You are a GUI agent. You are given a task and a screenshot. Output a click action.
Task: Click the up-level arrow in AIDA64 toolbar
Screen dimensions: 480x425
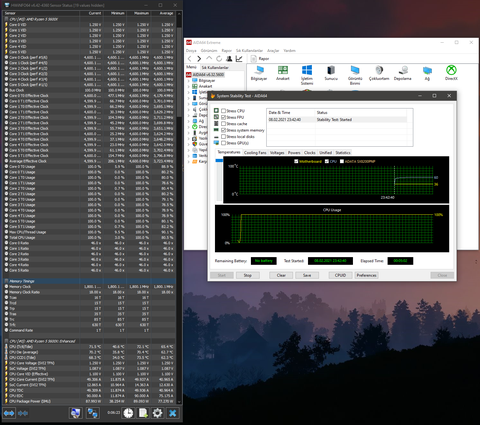point(209,59)
